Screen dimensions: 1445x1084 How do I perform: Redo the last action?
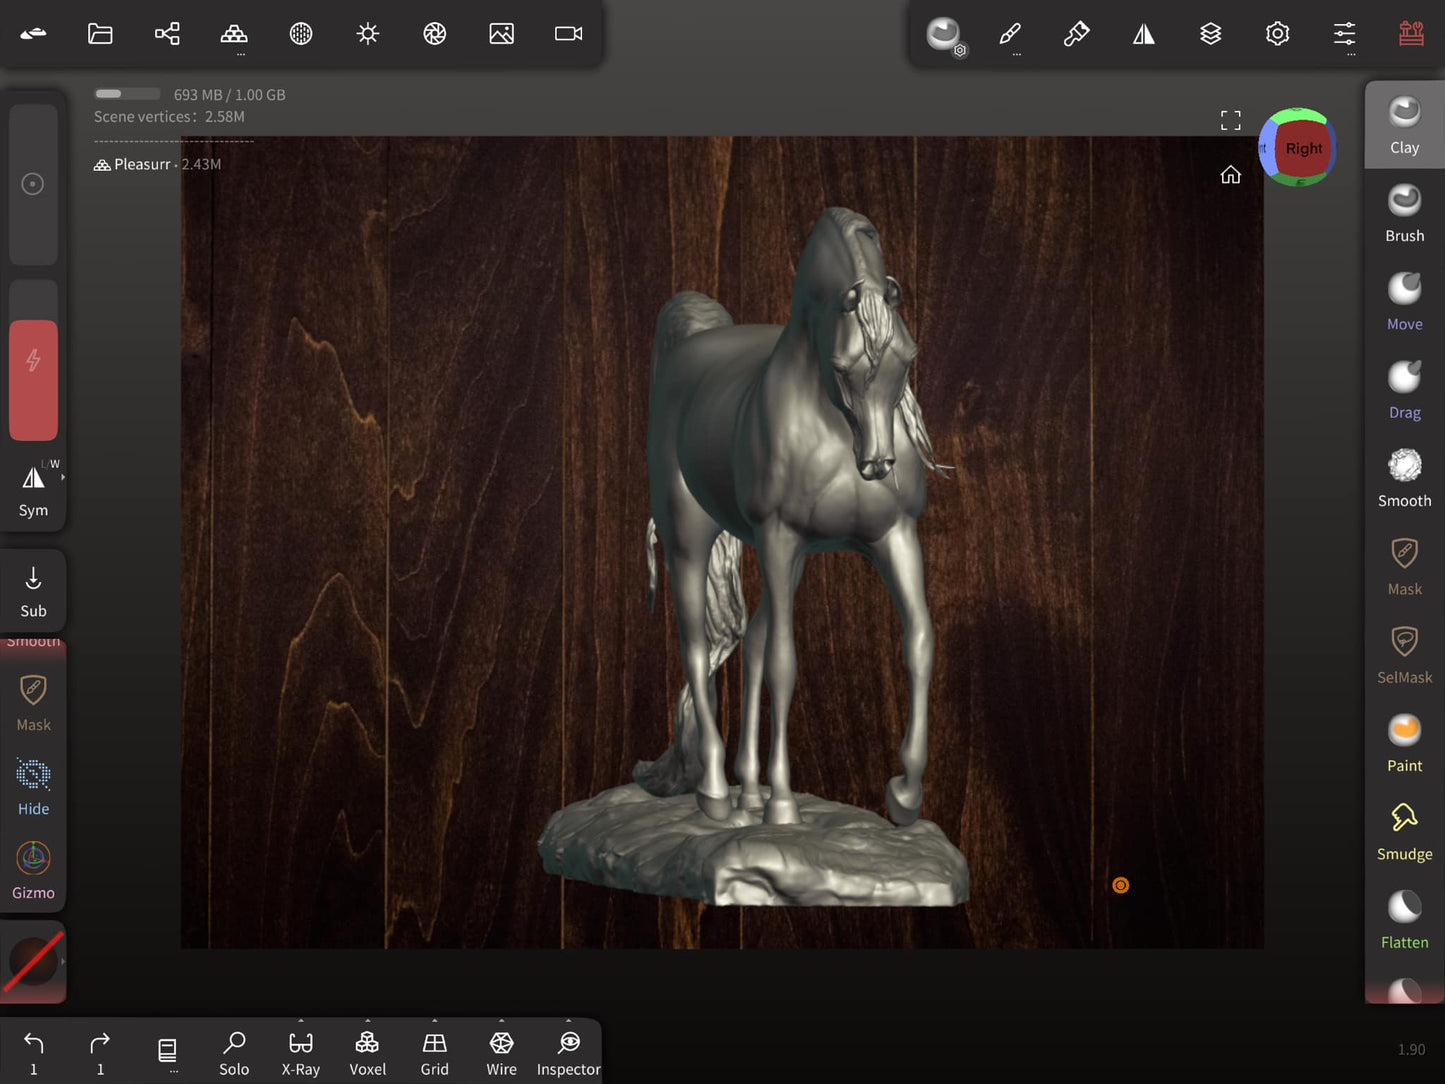pos(100,1054)
